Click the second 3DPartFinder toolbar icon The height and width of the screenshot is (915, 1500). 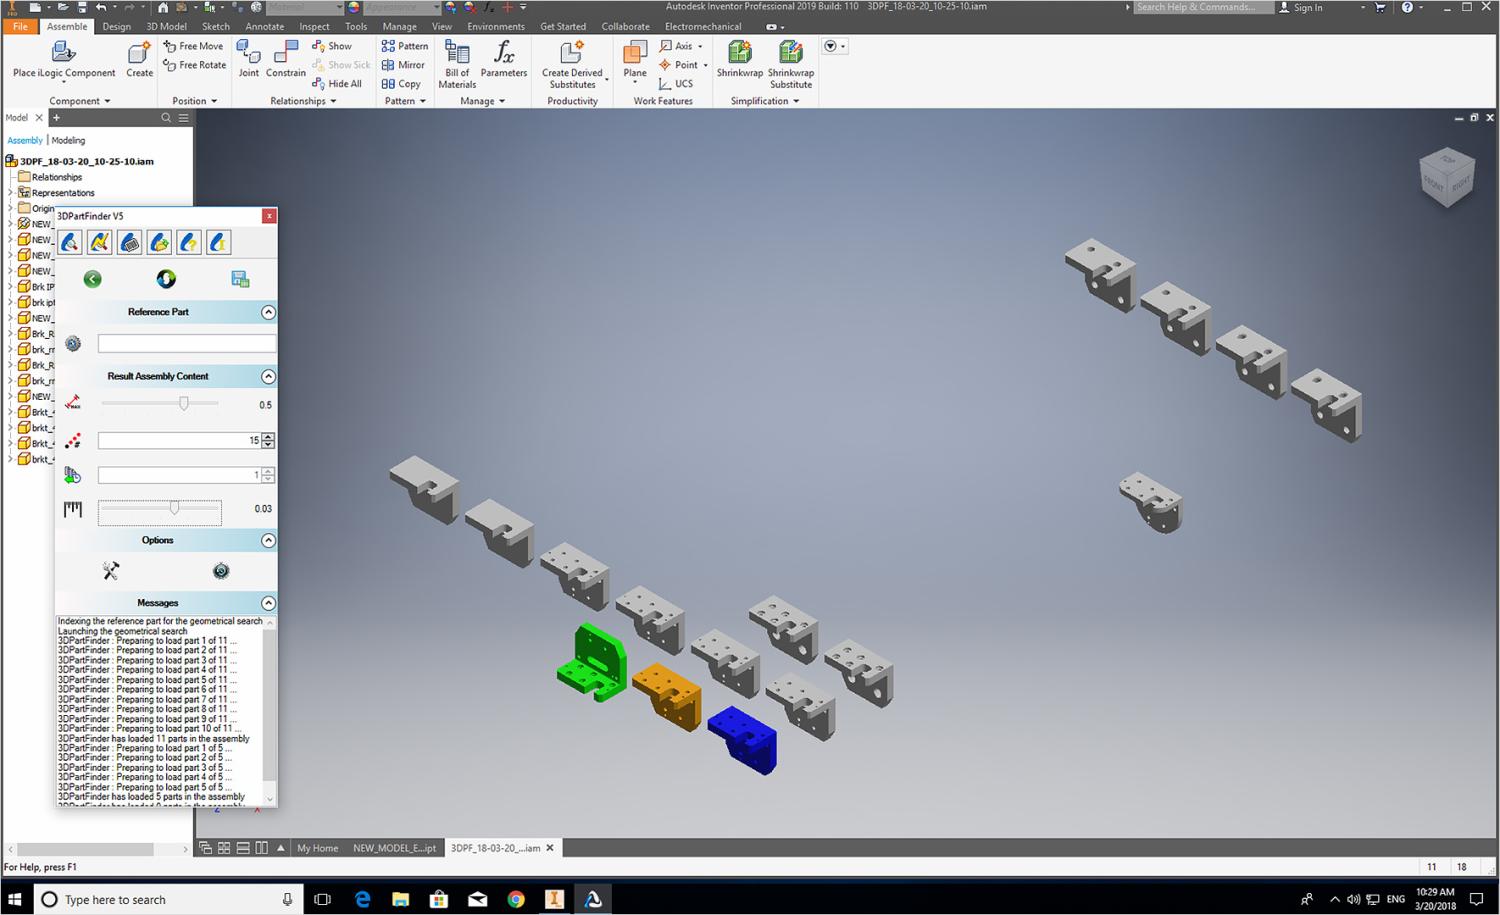[x=99, y=242]
